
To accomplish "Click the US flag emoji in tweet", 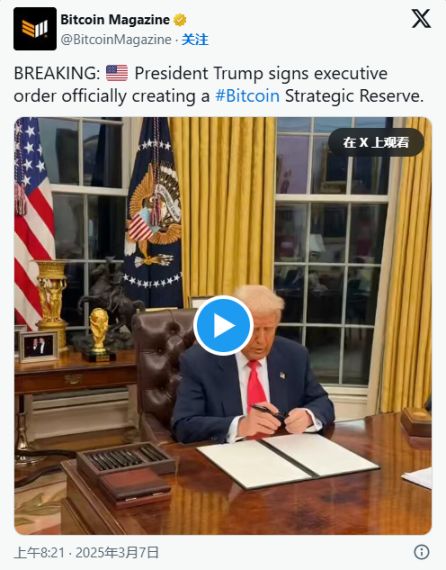I will click(x=117, y=73).
